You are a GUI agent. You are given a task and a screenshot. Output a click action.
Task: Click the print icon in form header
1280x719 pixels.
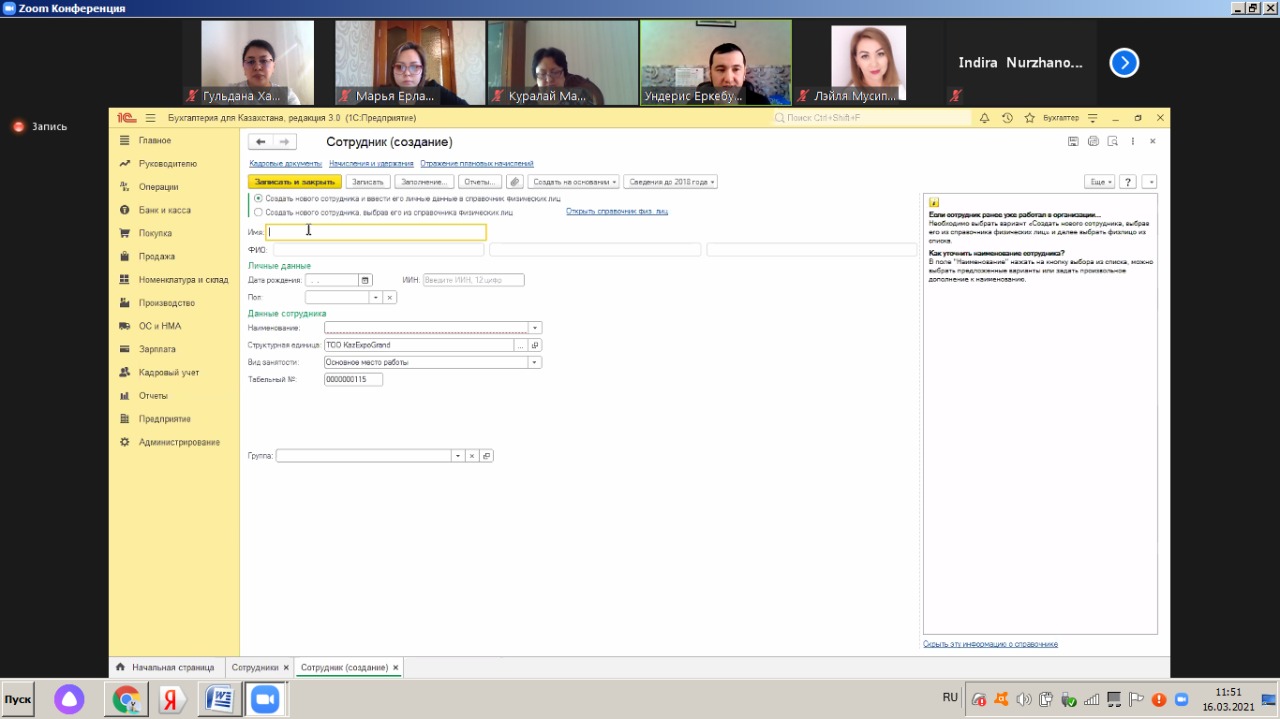pos(1093,142)
